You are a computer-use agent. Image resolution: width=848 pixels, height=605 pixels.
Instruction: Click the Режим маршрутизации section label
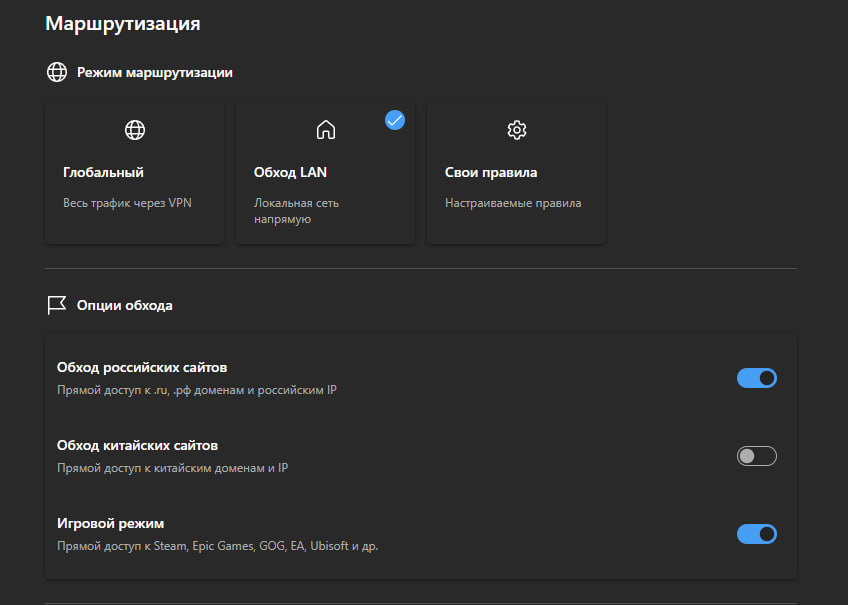(x=155, y=72)
